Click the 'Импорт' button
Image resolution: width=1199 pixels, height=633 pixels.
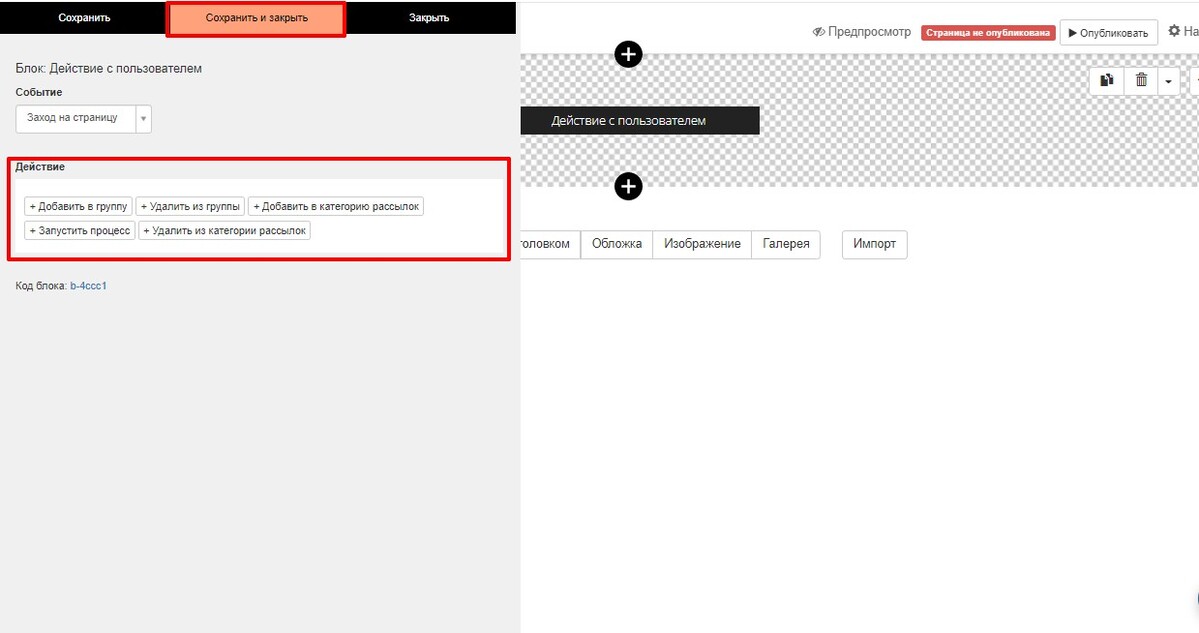pyautogui.click(x=874, y=244)
